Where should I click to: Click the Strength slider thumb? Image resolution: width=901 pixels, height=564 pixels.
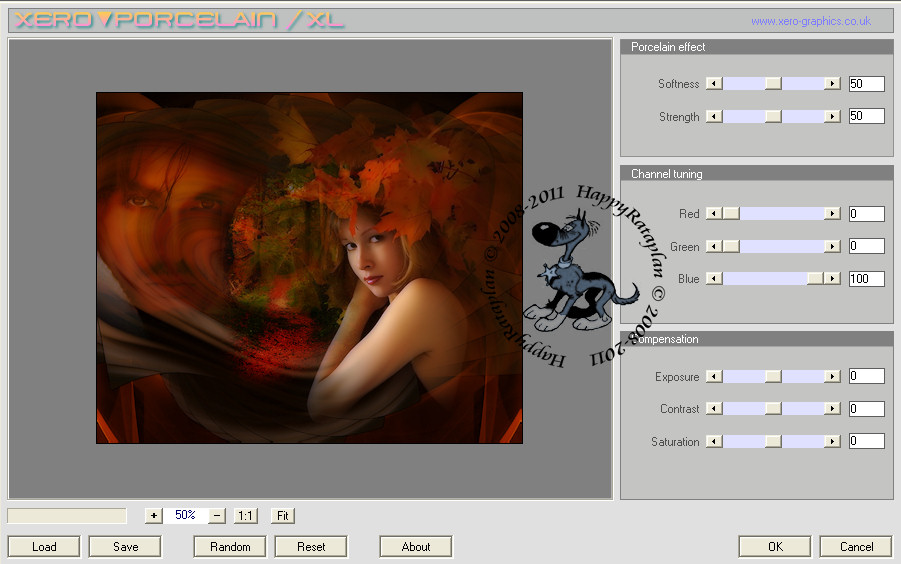[x=773, y=117]
